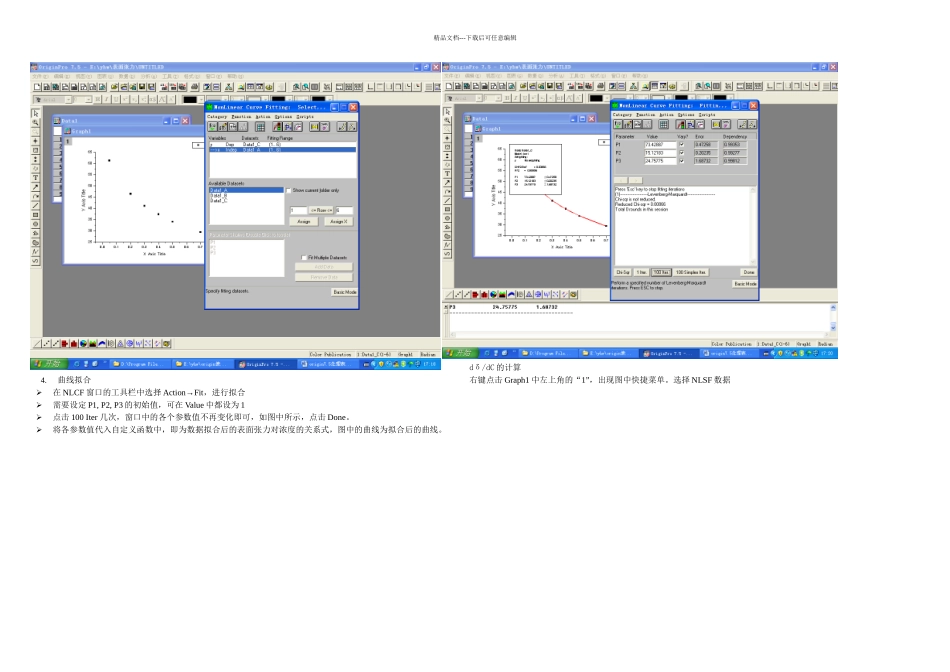Select magnifier zoom tool in left screenshot toolbox
The width and height of the screenshot is (950, 672).
36,122
